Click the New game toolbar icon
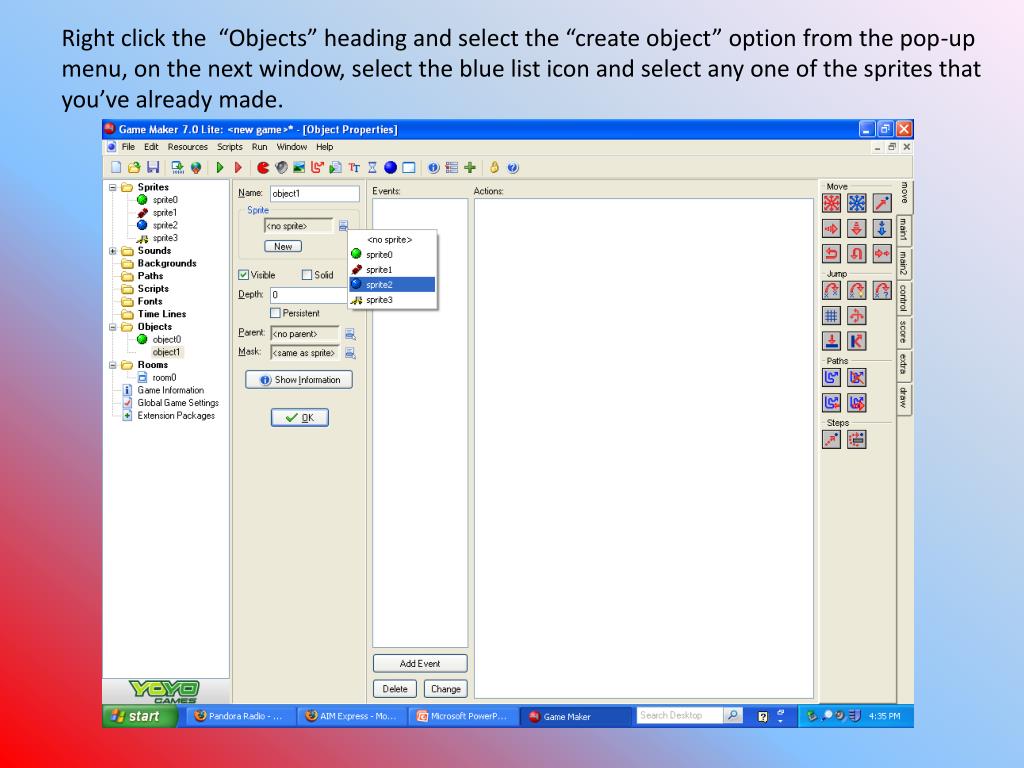1024x768 pixels. click(x=116, y=168)
